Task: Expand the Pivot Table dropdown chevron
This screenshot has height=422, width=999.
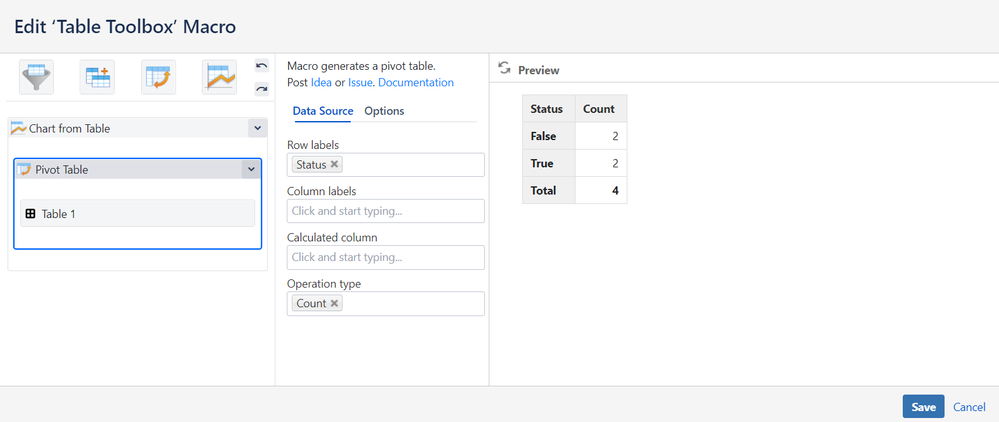Action: pyautogui.click(x=250, y=170)
